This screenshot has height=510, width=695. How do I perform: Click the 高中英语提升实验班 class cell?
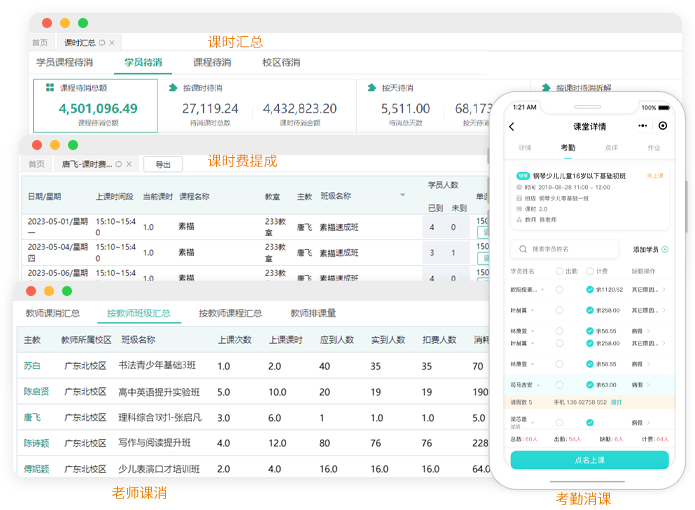pyautogui.click(x=159, y=392)
